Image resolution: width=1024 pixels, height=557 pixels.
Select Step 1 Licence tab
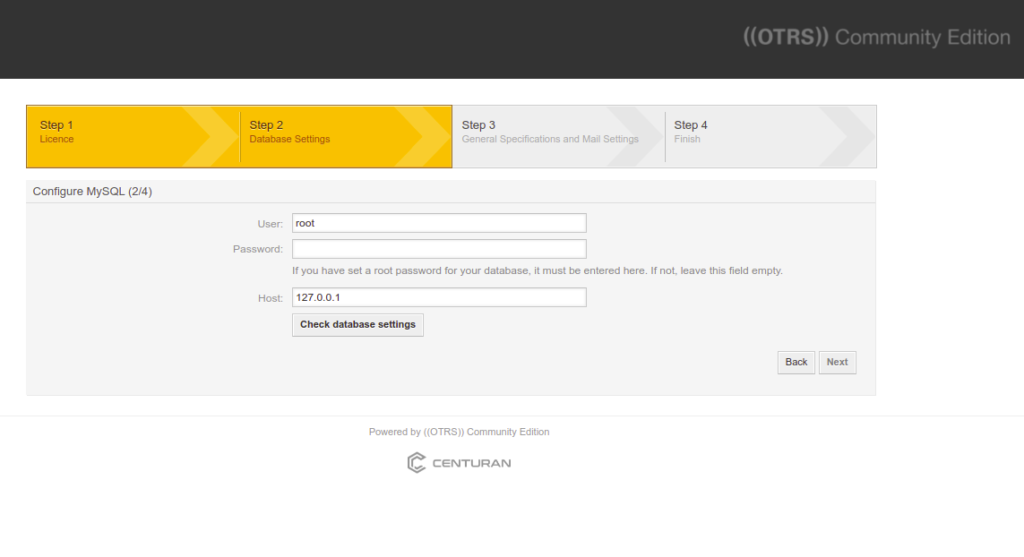133,136
